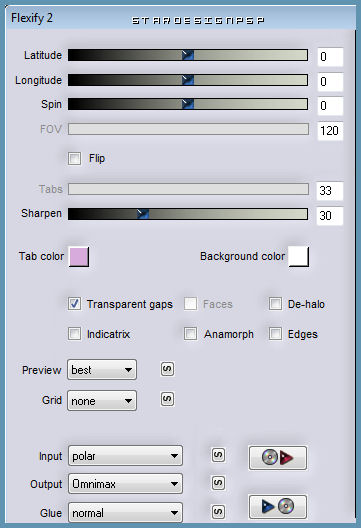The width and height of the screenshot is (361, 528).
Task: Open the pink Tab color swatch
Action: pos(79,257)
